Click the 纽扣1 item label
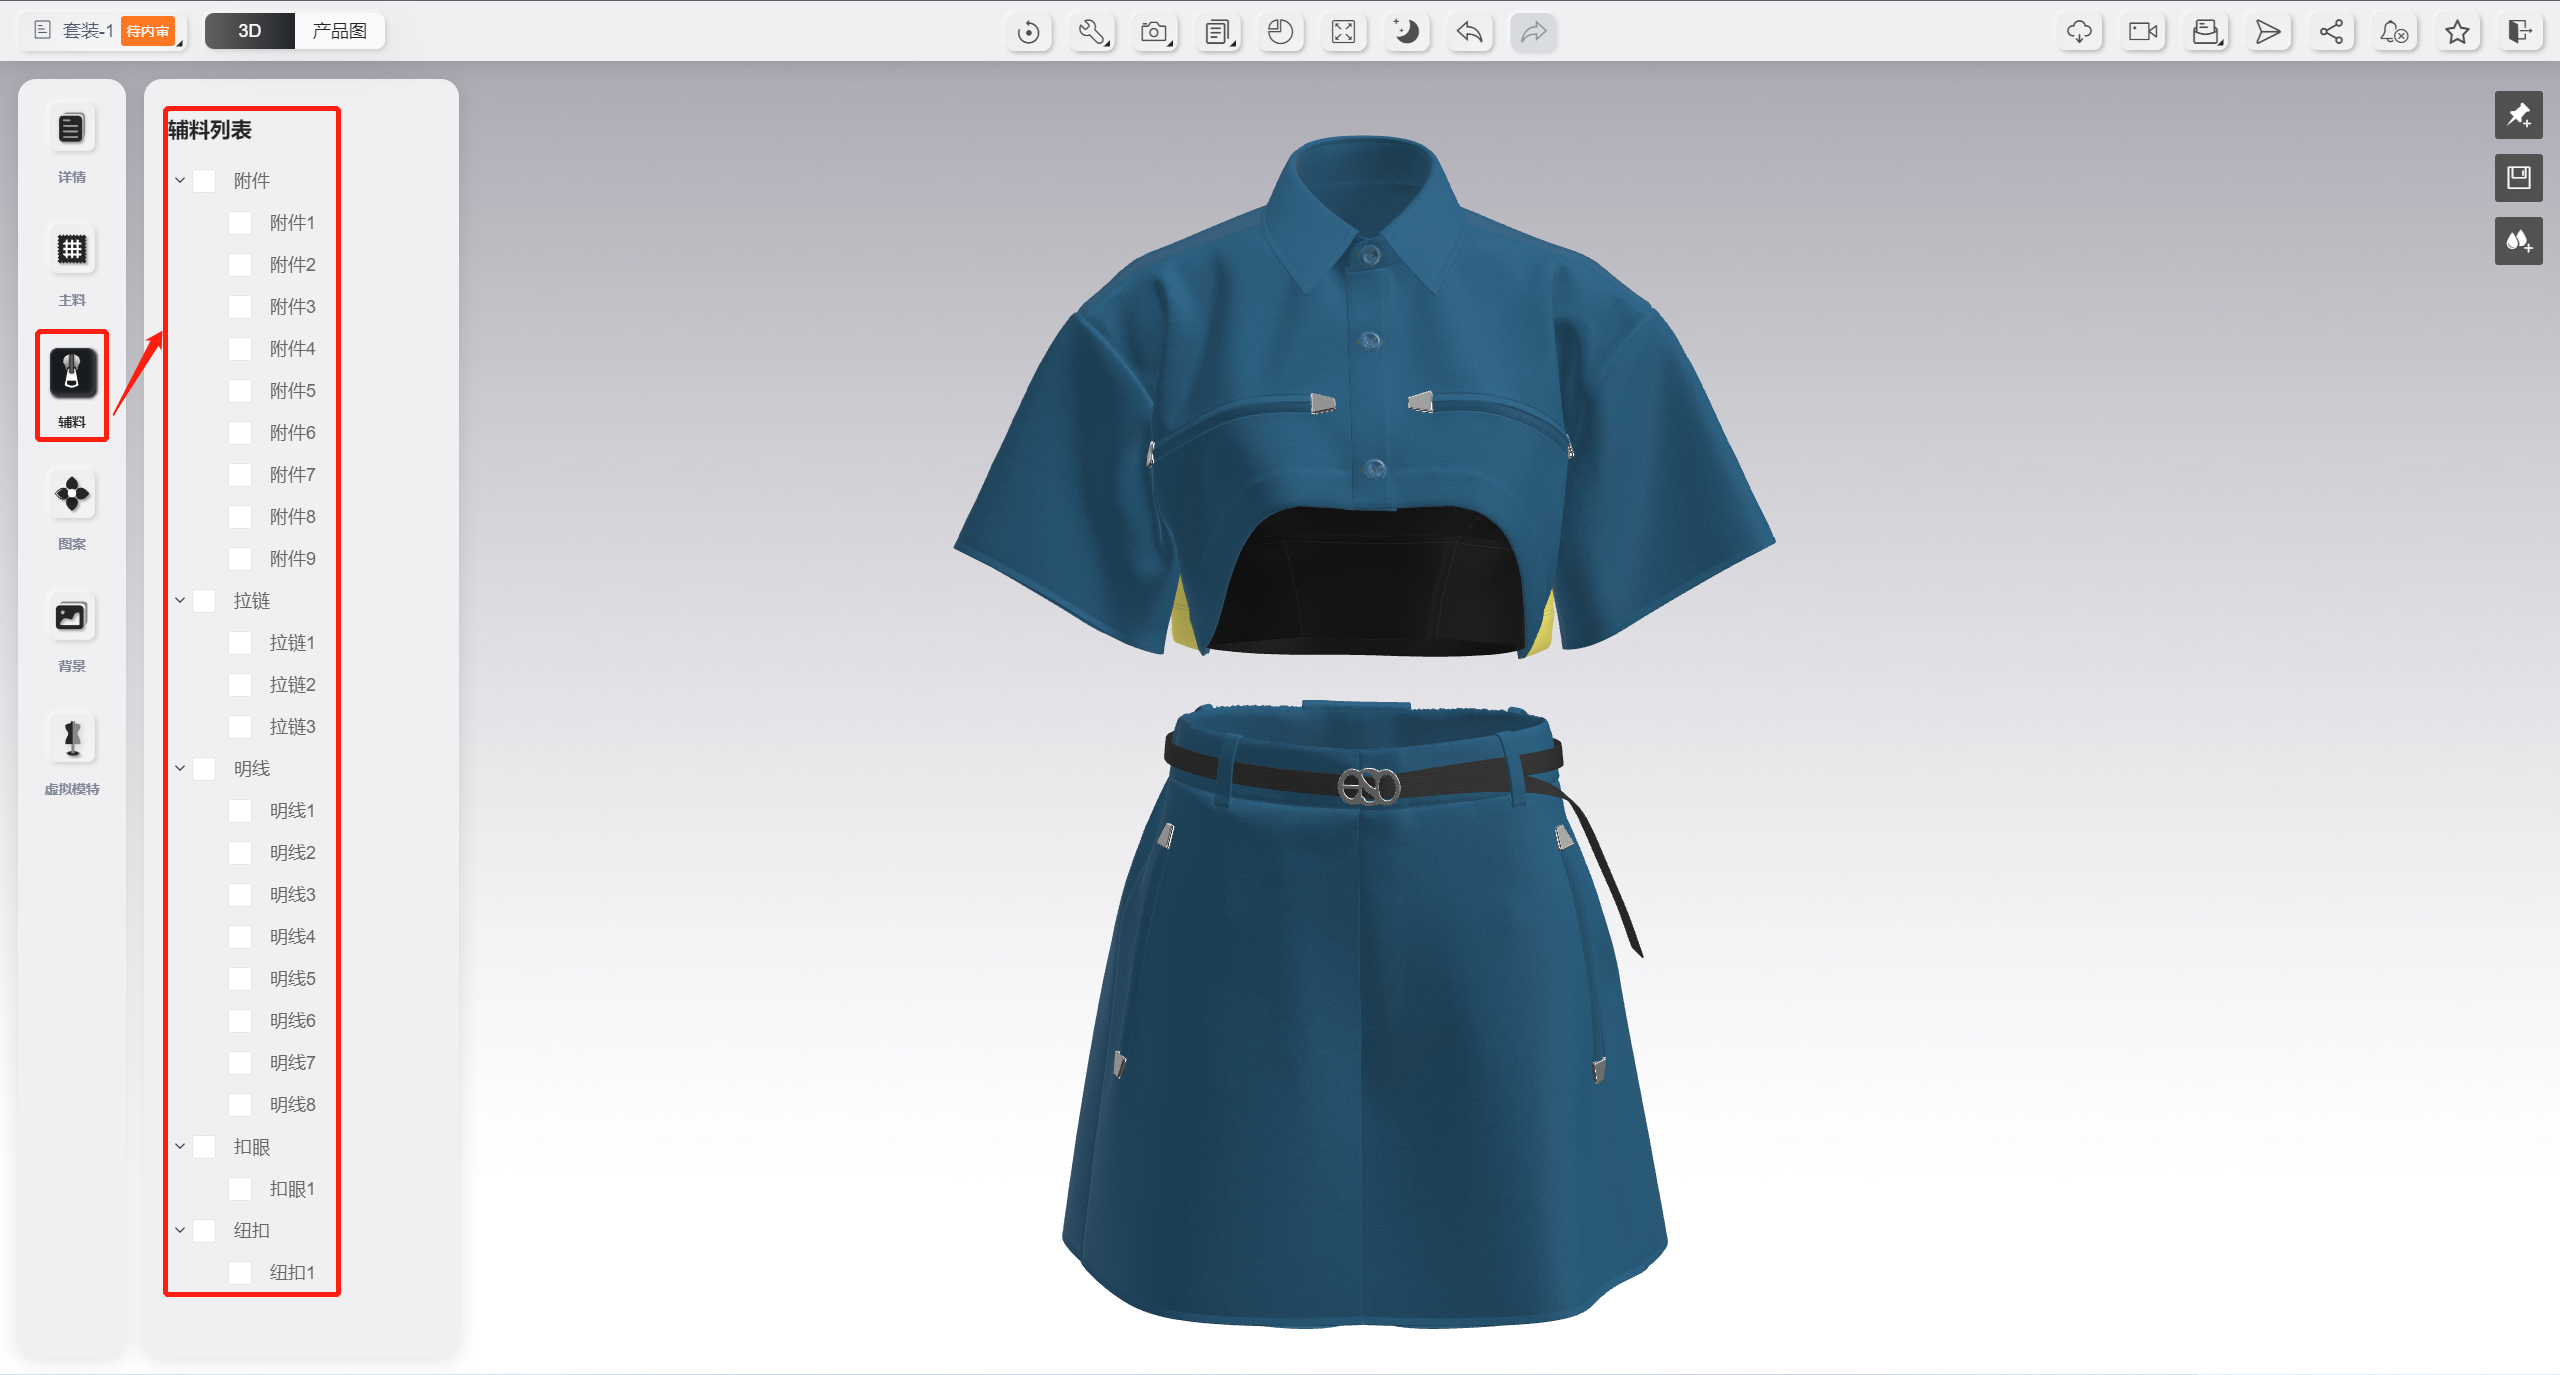 pos(292,1273)
